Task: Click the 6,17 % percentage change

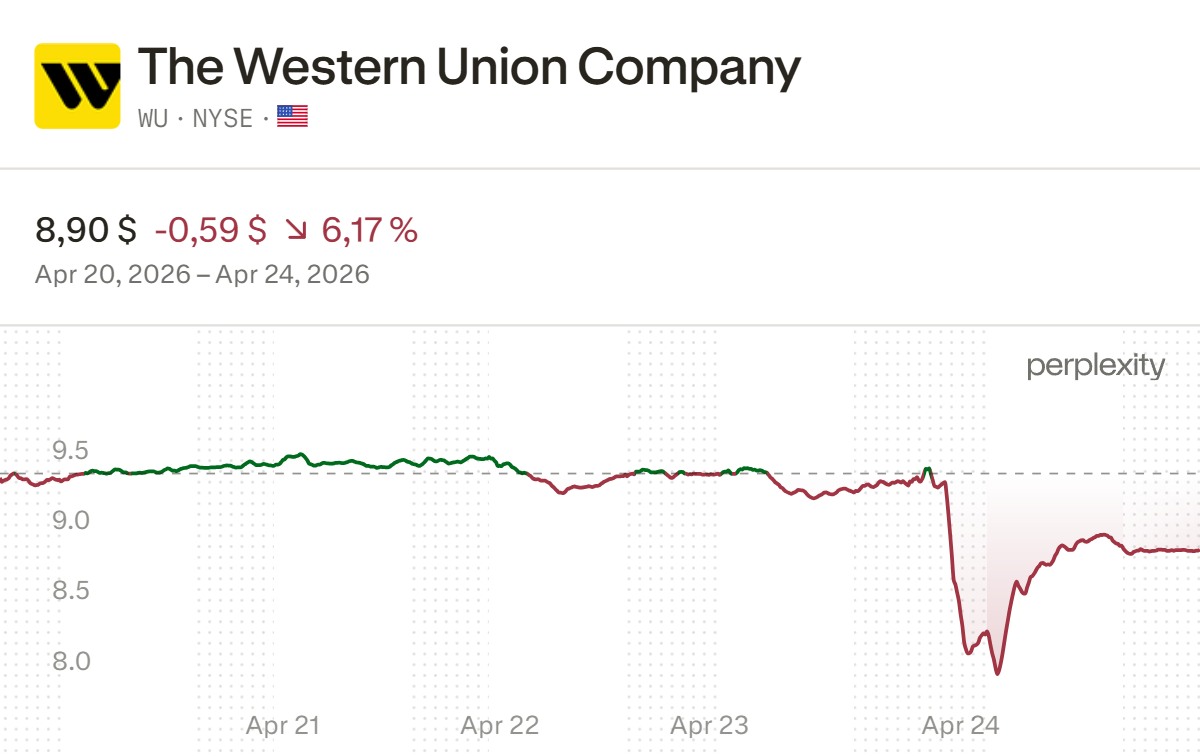Action: (x=369, y=231)
